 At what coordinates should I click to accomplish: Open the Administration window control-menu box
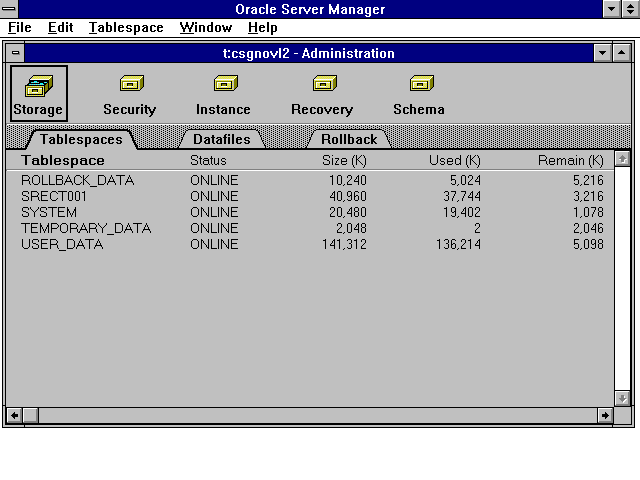click(16, 53)
